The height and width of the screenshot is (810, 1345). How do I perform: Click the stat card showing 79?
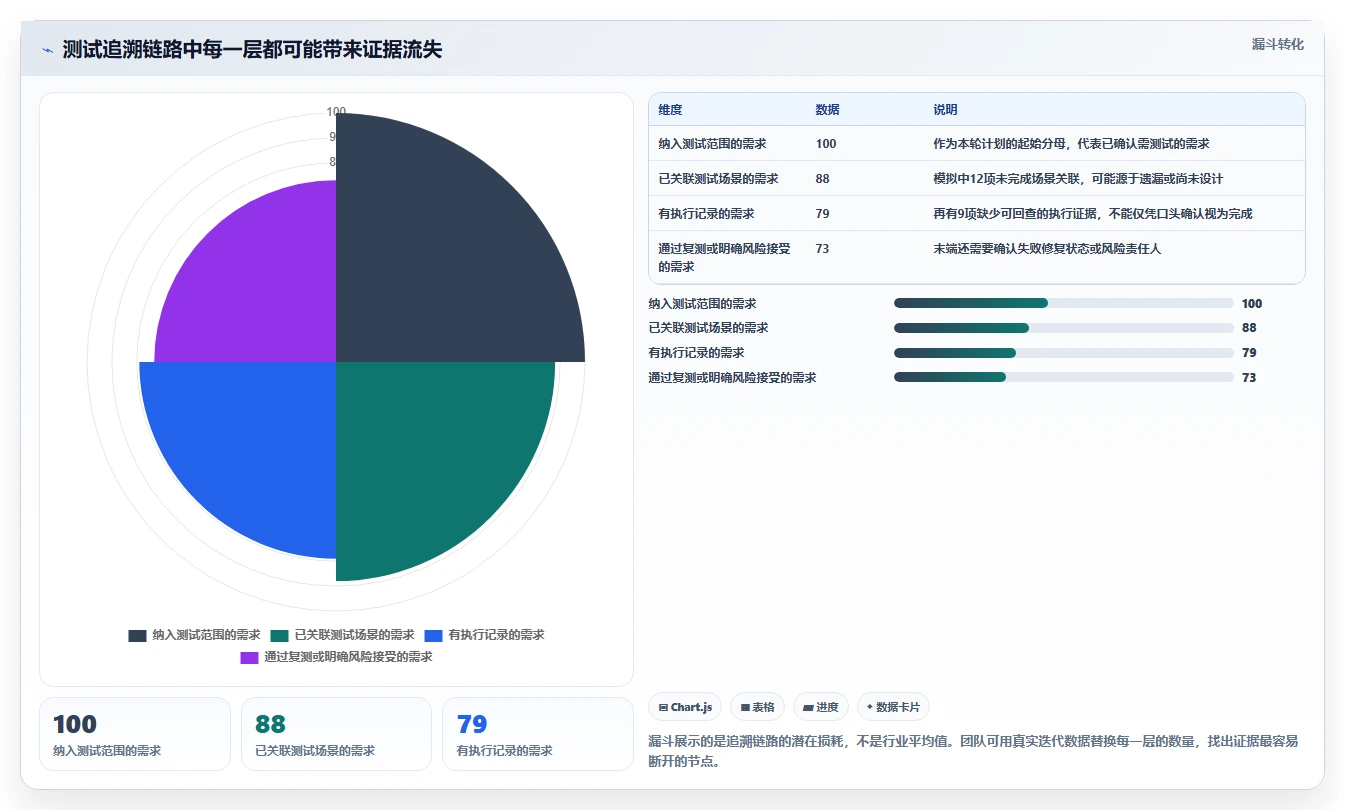pyautogui.click(x=538, y=734)
